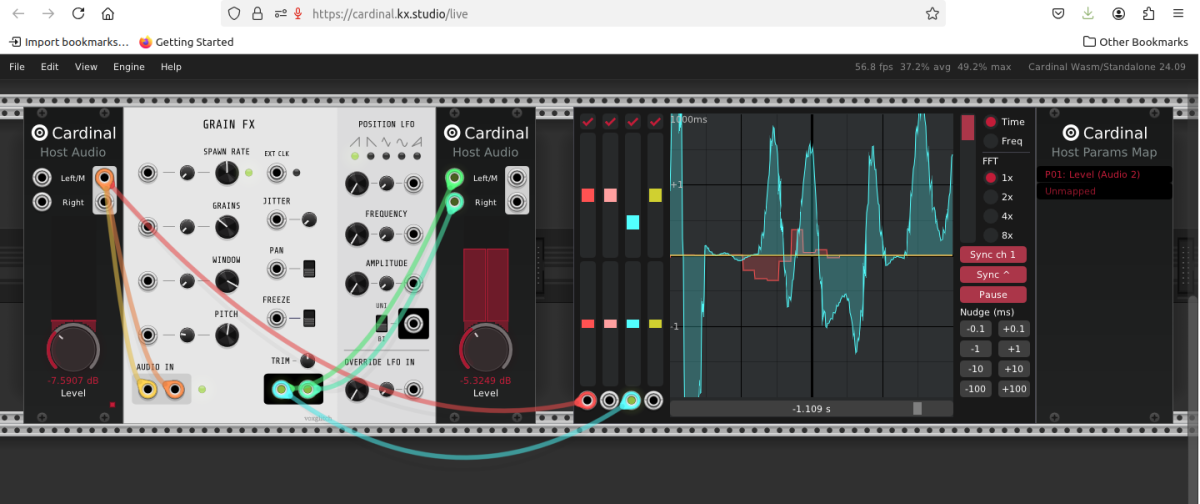This screenshot has height=504, width=1200.
Task: Click the Pause button
Action: [x=993, y=295]
